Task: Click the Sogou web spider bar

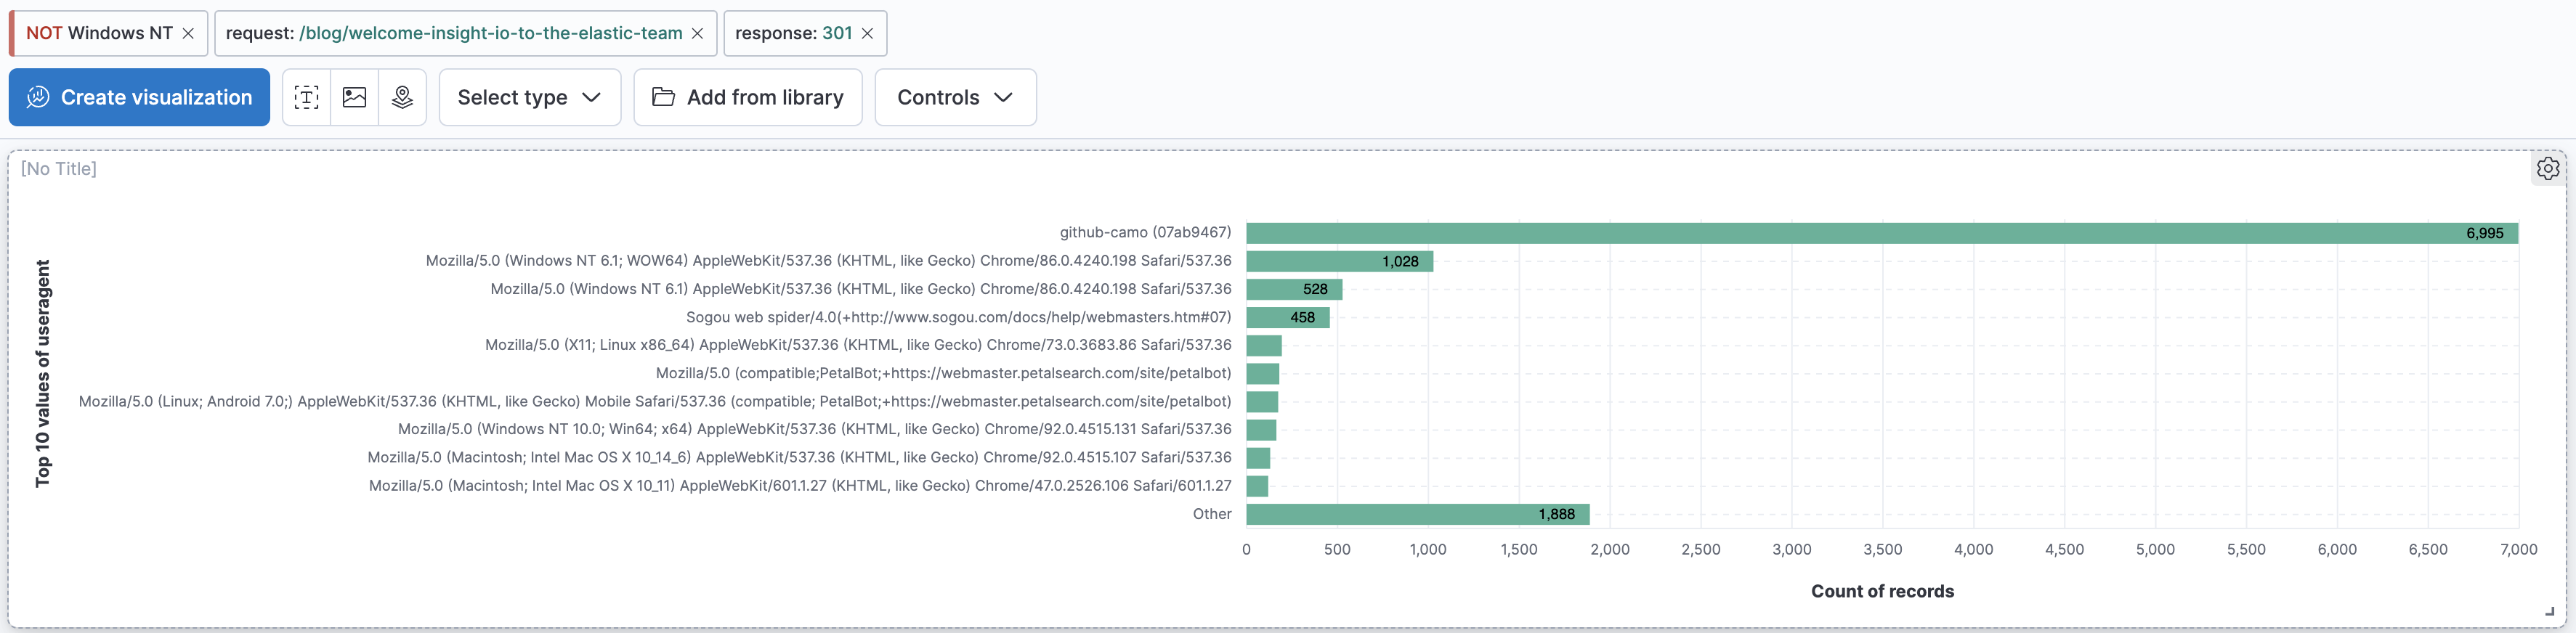Action: click(1288, 317)
